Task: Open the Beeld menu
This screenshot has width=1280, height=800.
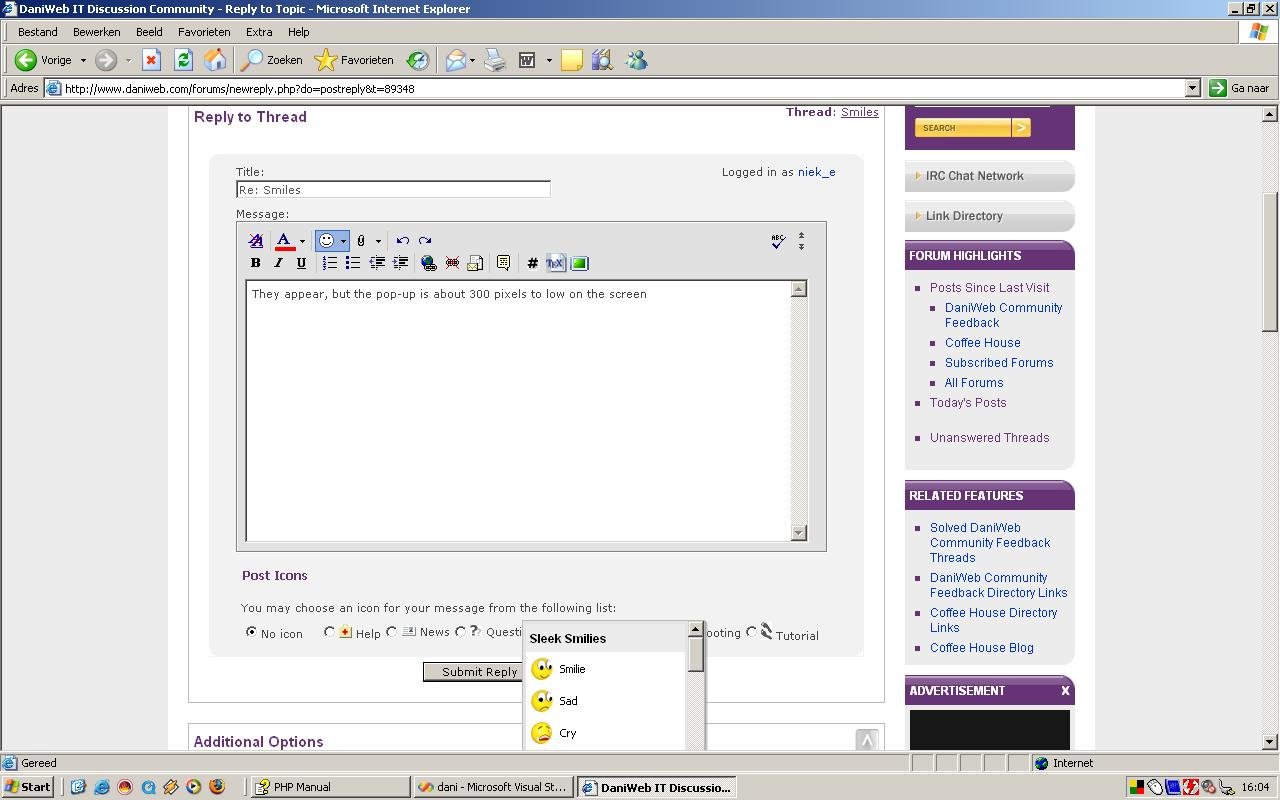Action: pyautogui.click(x=149, y=32)
